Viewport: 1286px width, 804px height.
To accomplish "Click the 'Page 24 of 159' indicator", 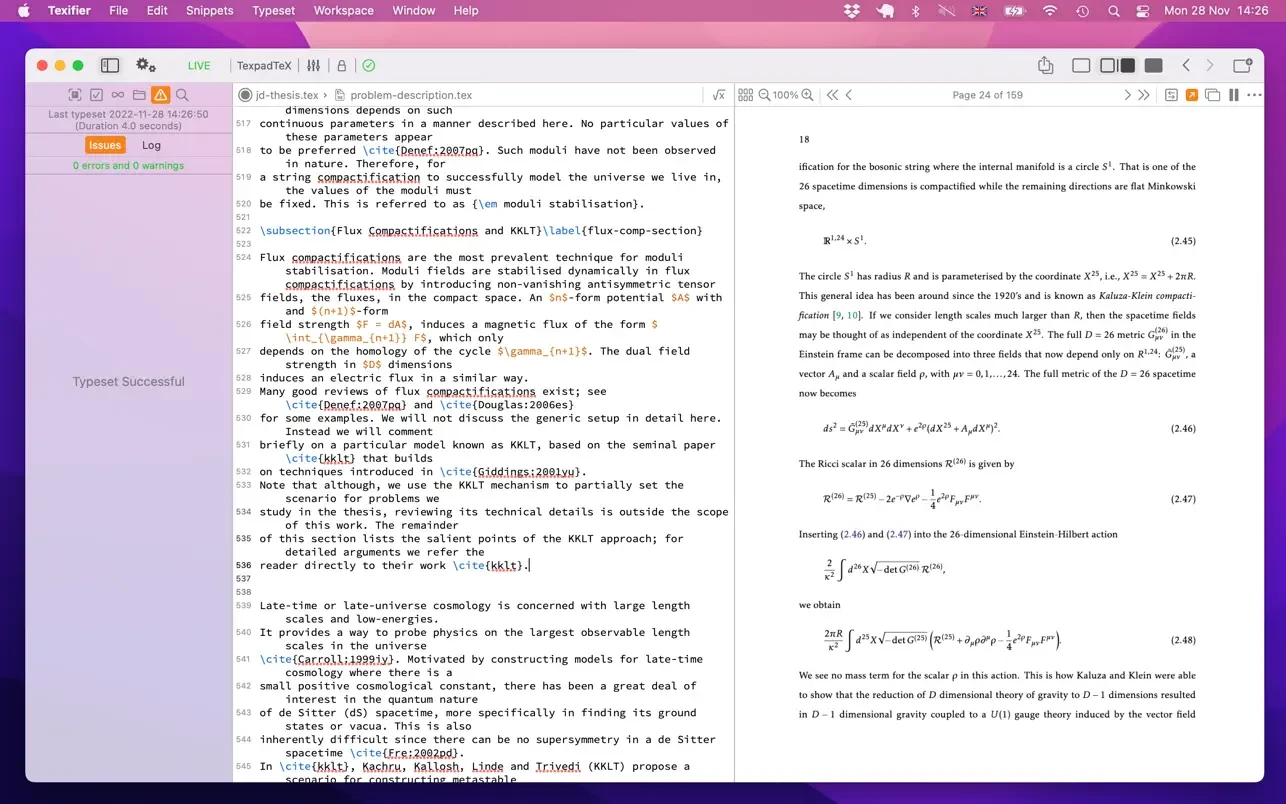I will tap(987, 95).
